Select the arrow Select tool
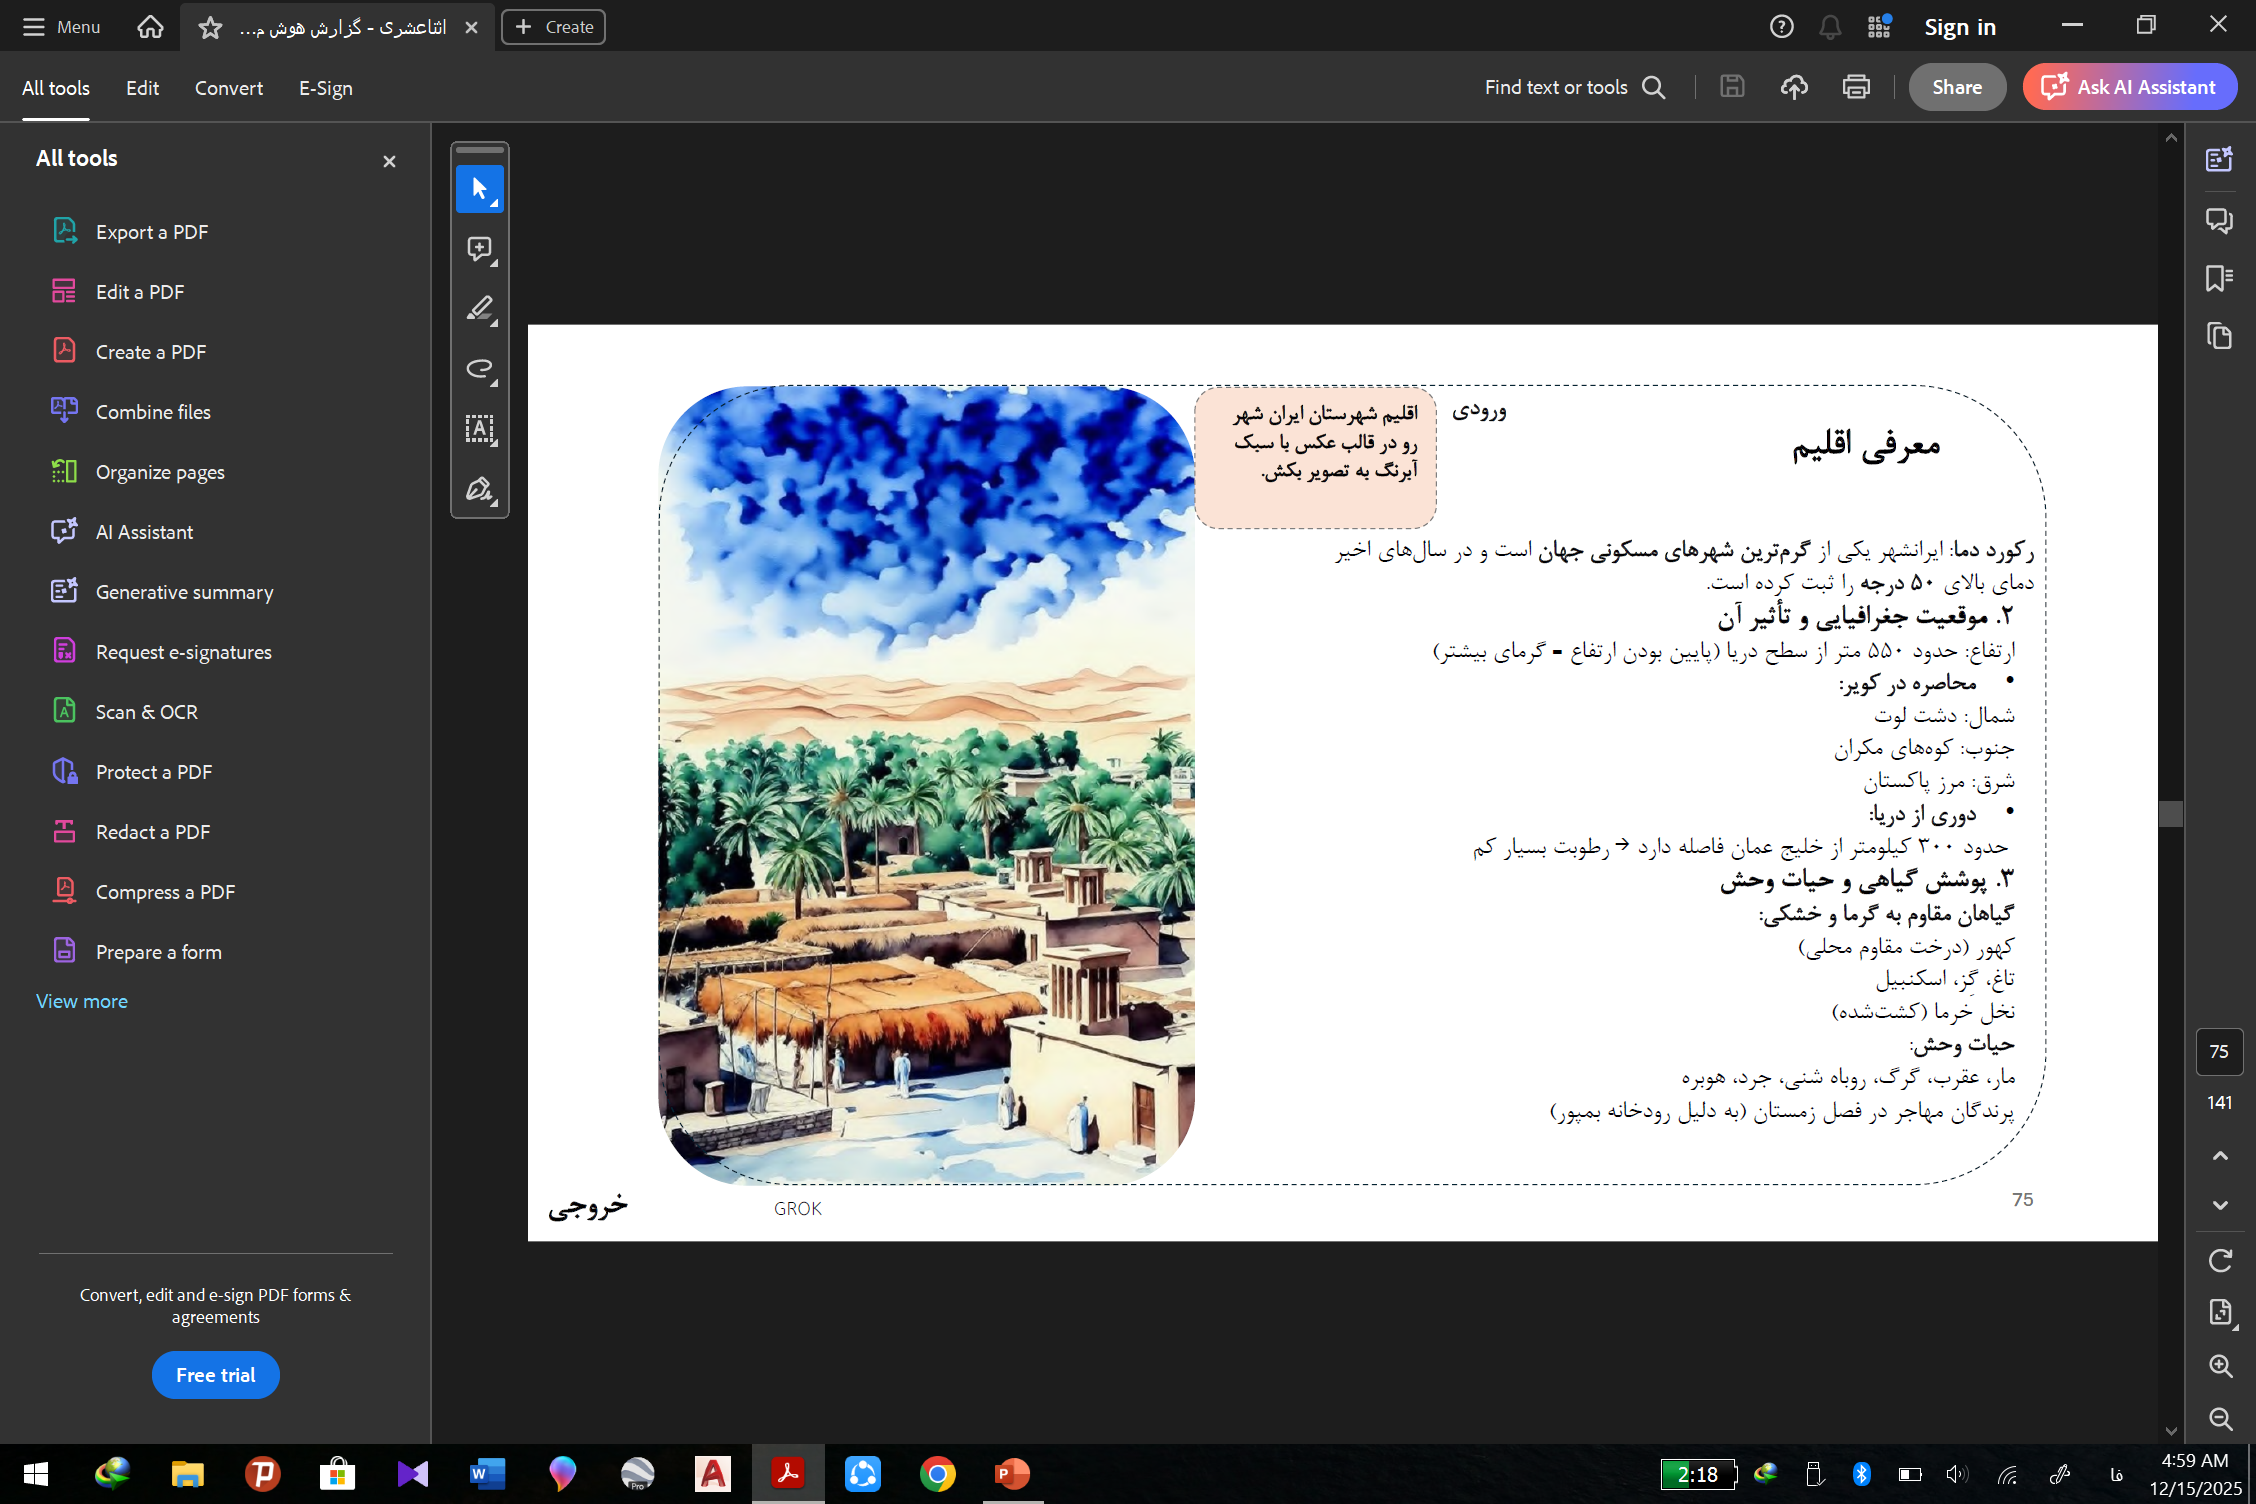Screen dimensions: 2256x1504 [x=480, y=189]
